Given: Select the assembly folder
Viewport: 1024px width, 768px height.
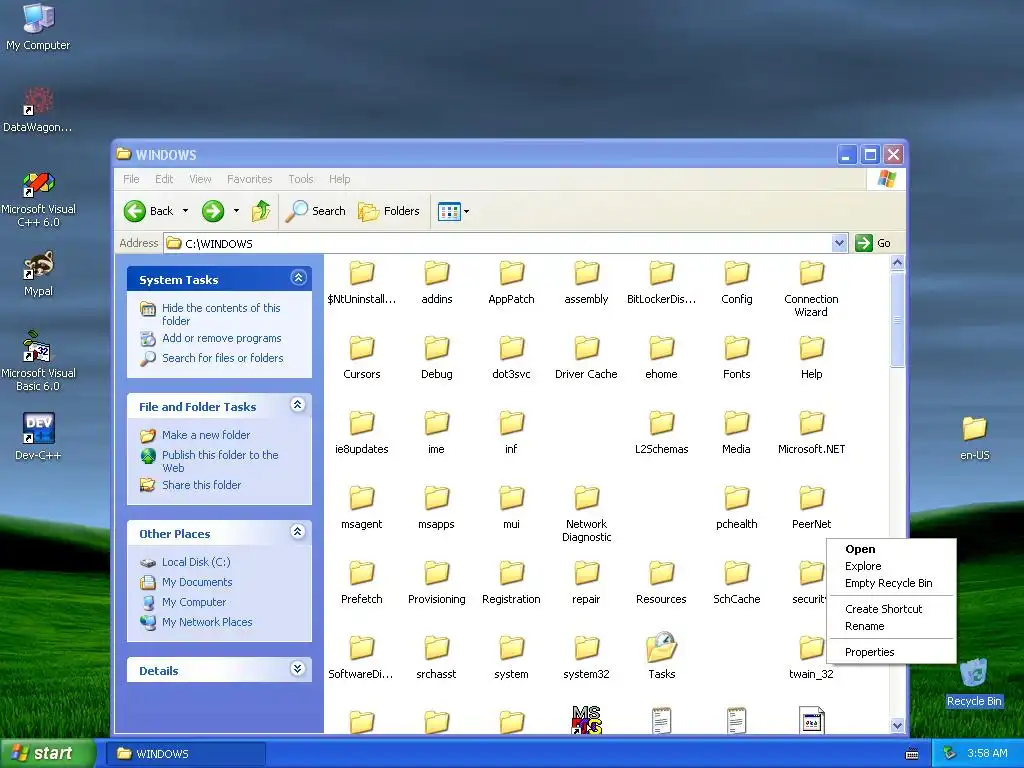Looking at the screenshot, I should click(x=586, y=282).
